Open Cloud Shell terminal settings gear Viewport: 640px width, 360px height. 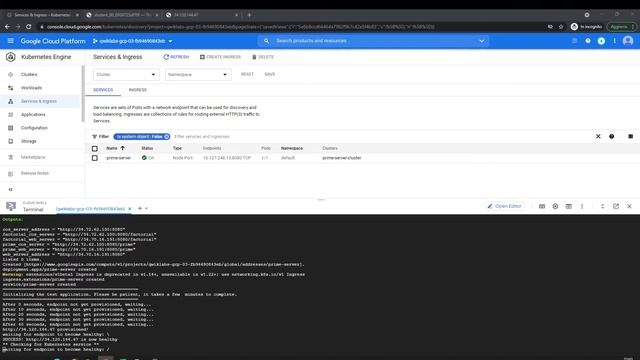coord(555,207)
